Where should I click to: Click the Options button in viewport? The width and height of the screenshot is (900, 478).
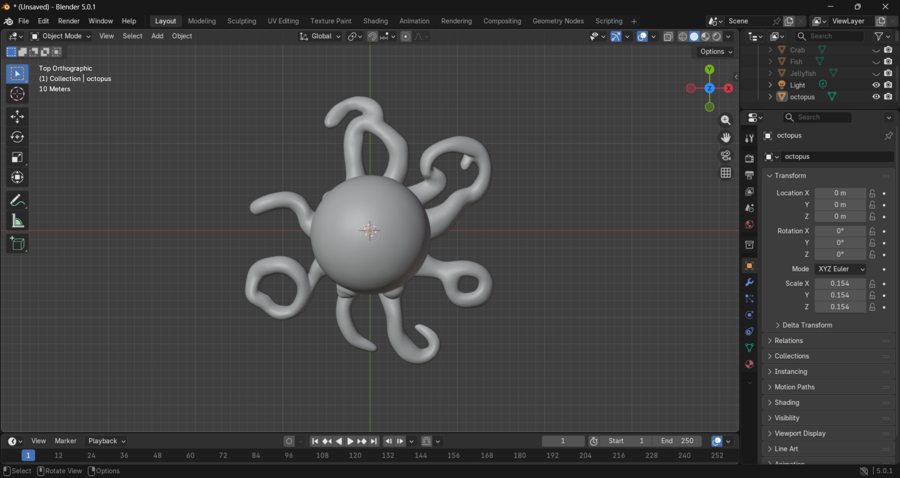coord(716,52)
